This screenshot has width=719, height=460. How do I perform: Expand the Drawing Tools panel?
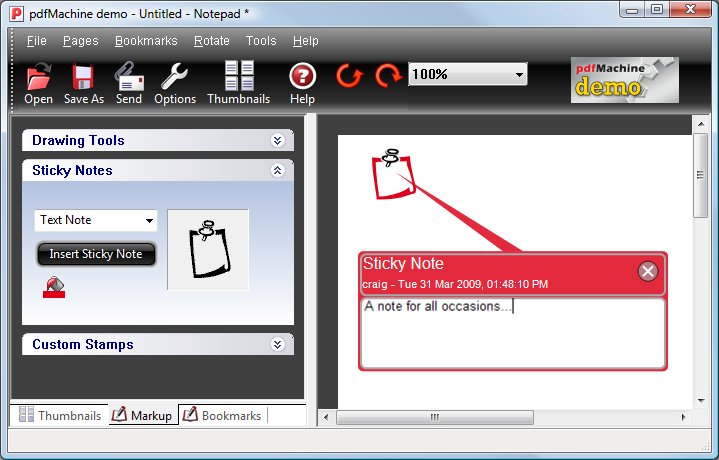point(277,141)
